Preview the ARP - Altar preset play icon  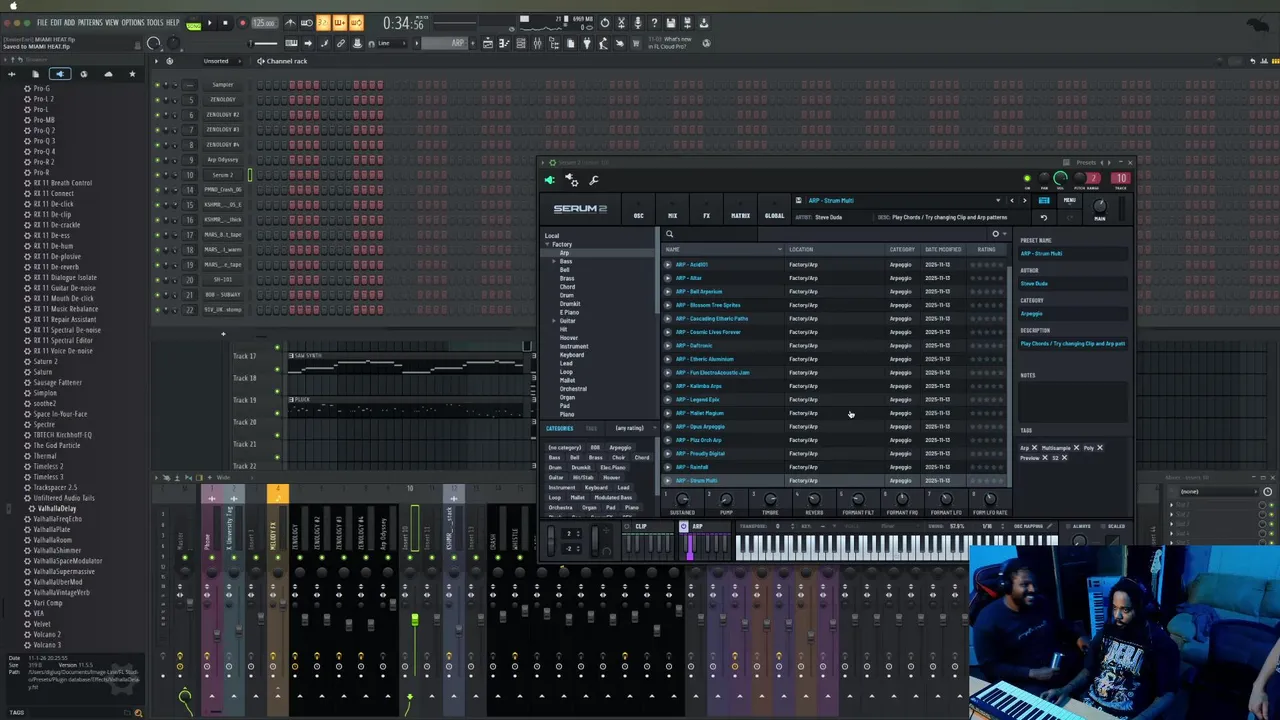(668, 278)
